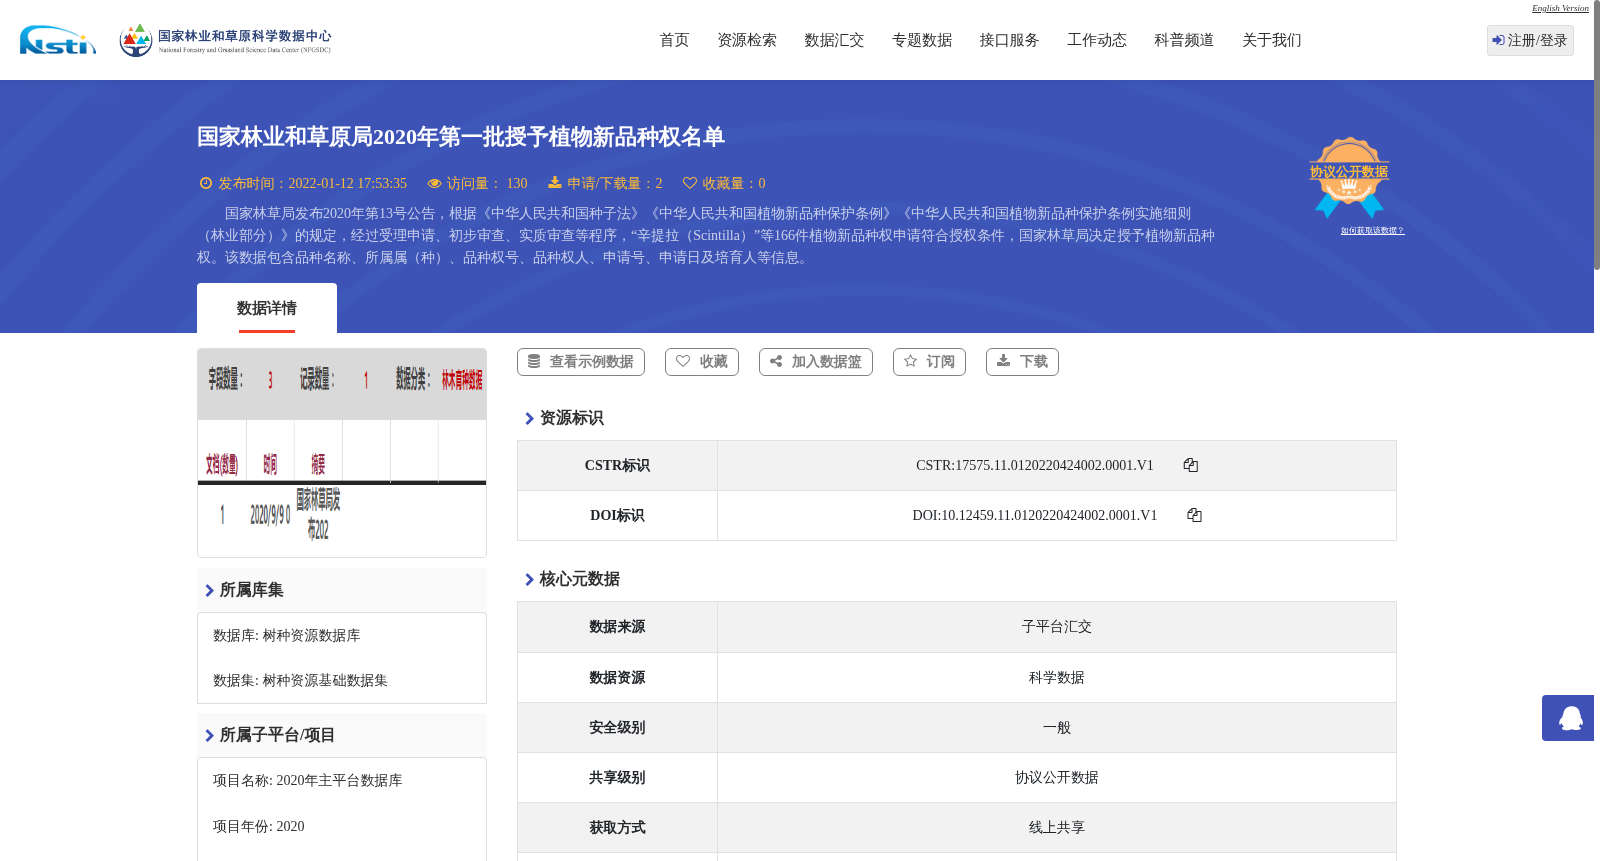Click the chevron icon before 资源标识
The image size is (1600, 861).
click(x=529, y=419)
